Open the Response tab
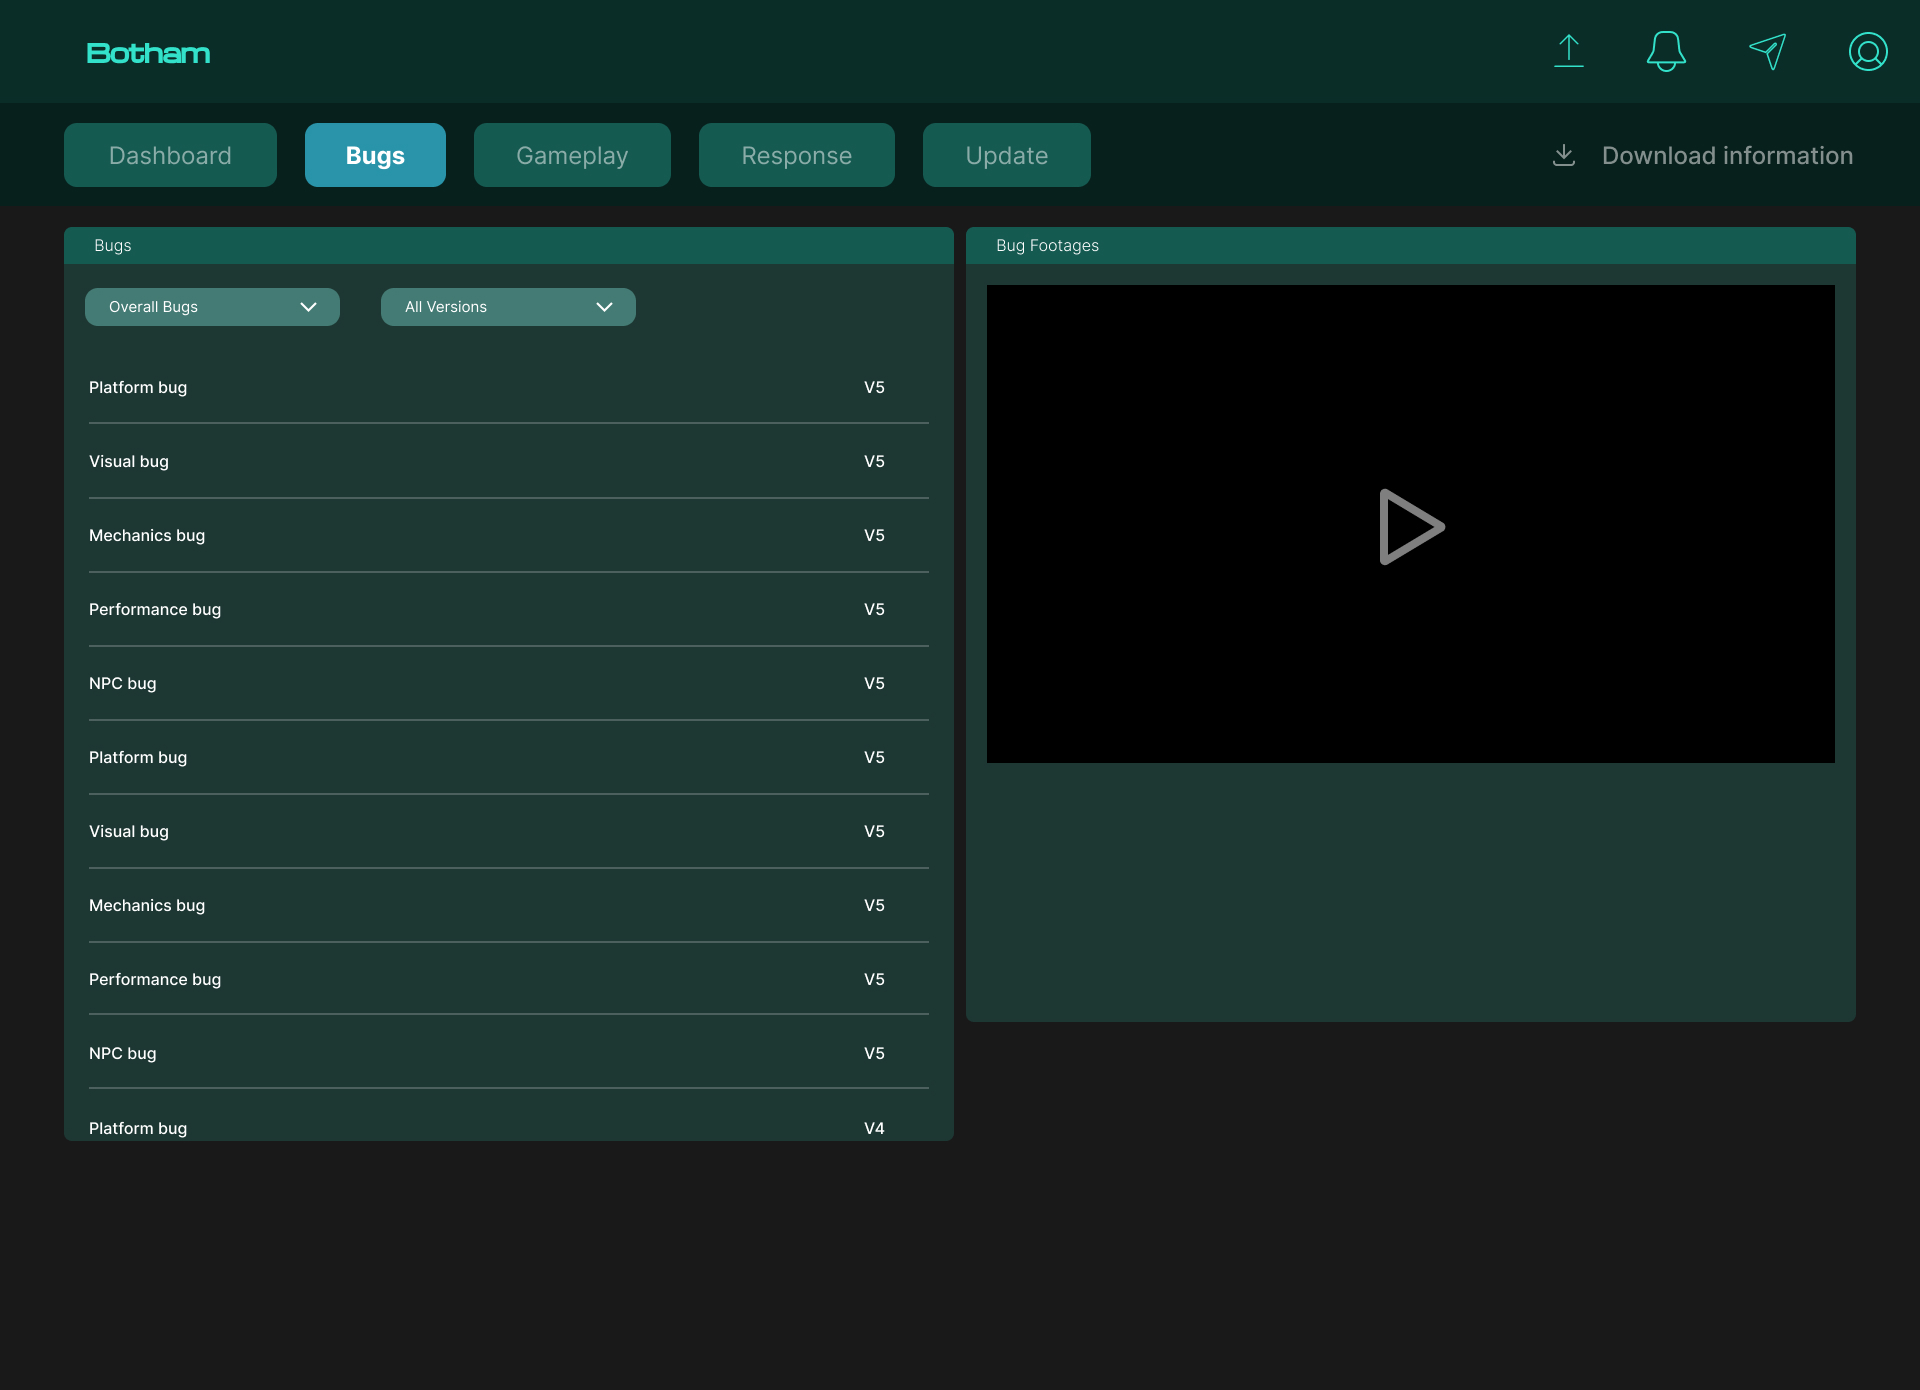Viewport: 1920px width, 1390px height. [x=796, y=155]
